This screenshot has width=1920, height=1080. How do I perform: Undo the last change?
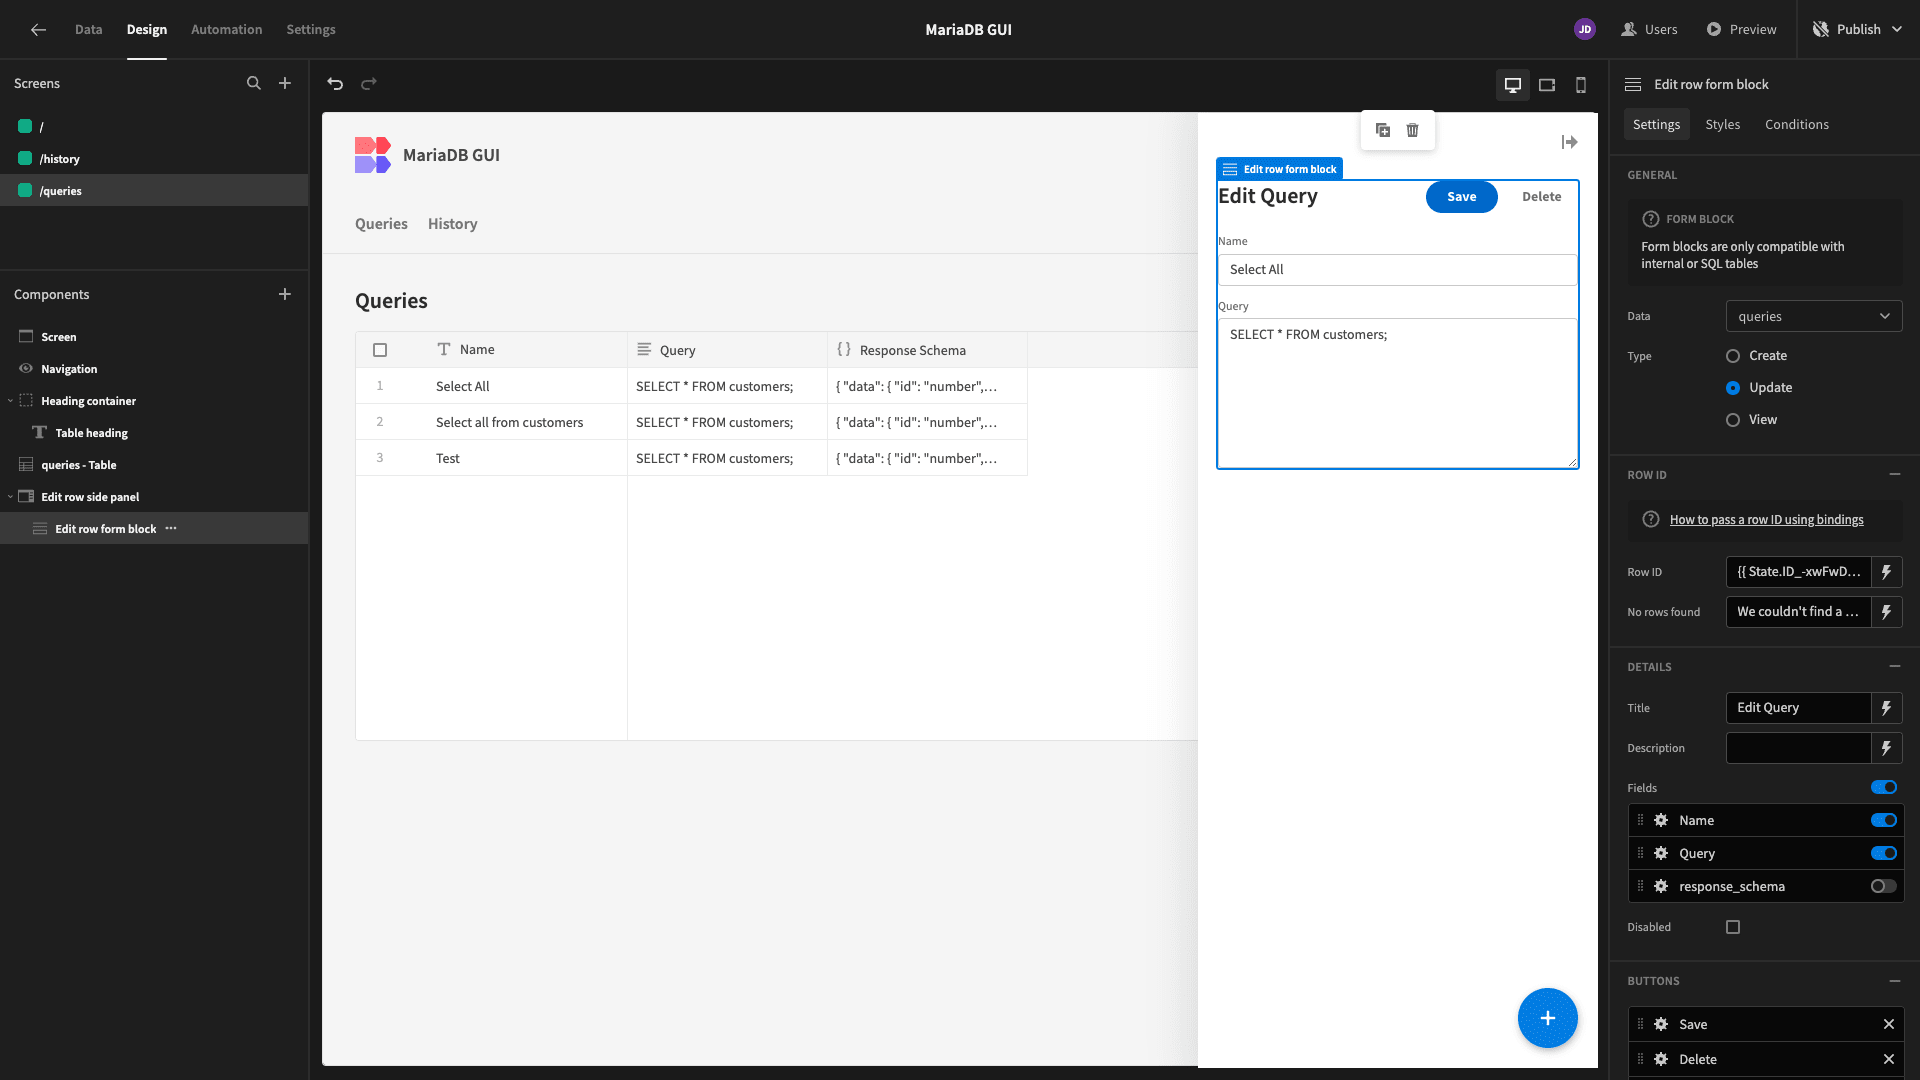[335, 84]
